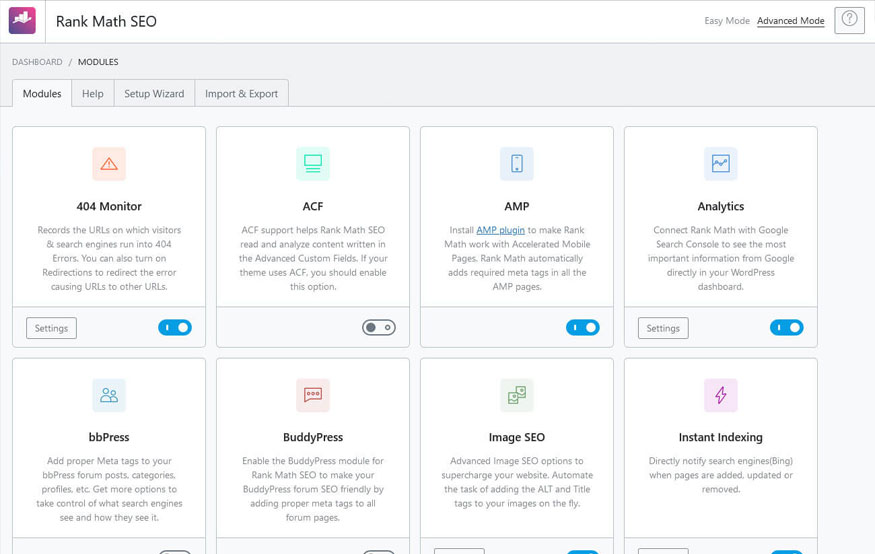This screenshot has height=554, width=875.
Task: Select the Modules tab
Action: [42, 93]
